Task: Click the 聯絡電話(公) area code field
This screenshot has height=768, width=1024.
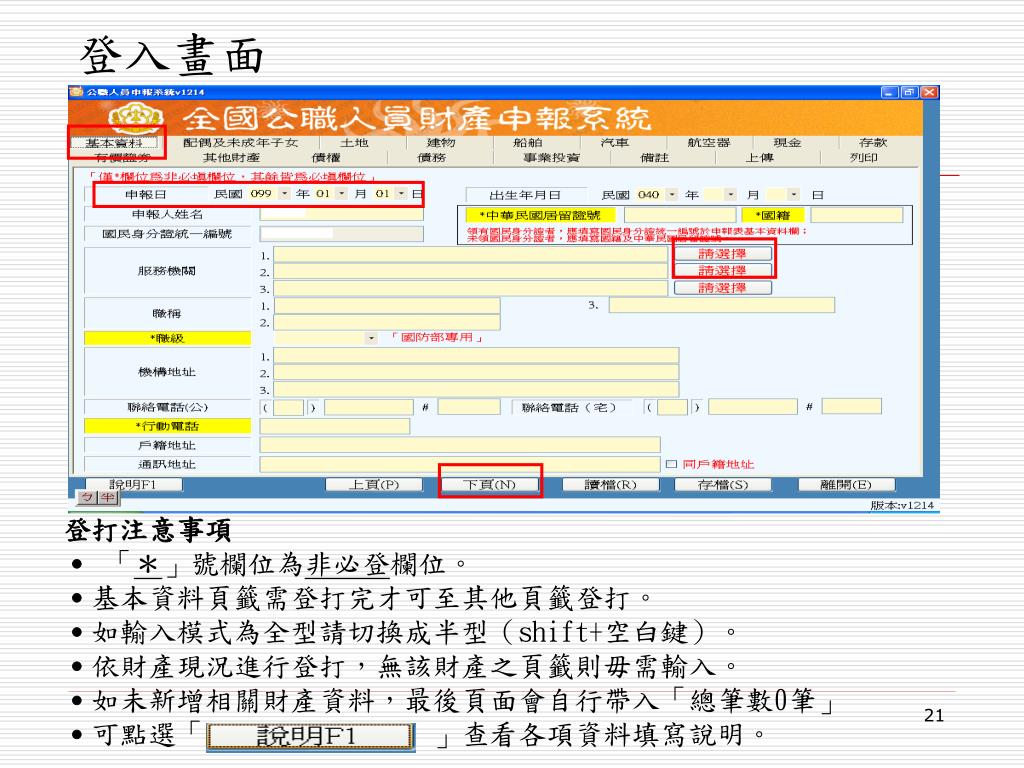Action: [x=288, y=408]
